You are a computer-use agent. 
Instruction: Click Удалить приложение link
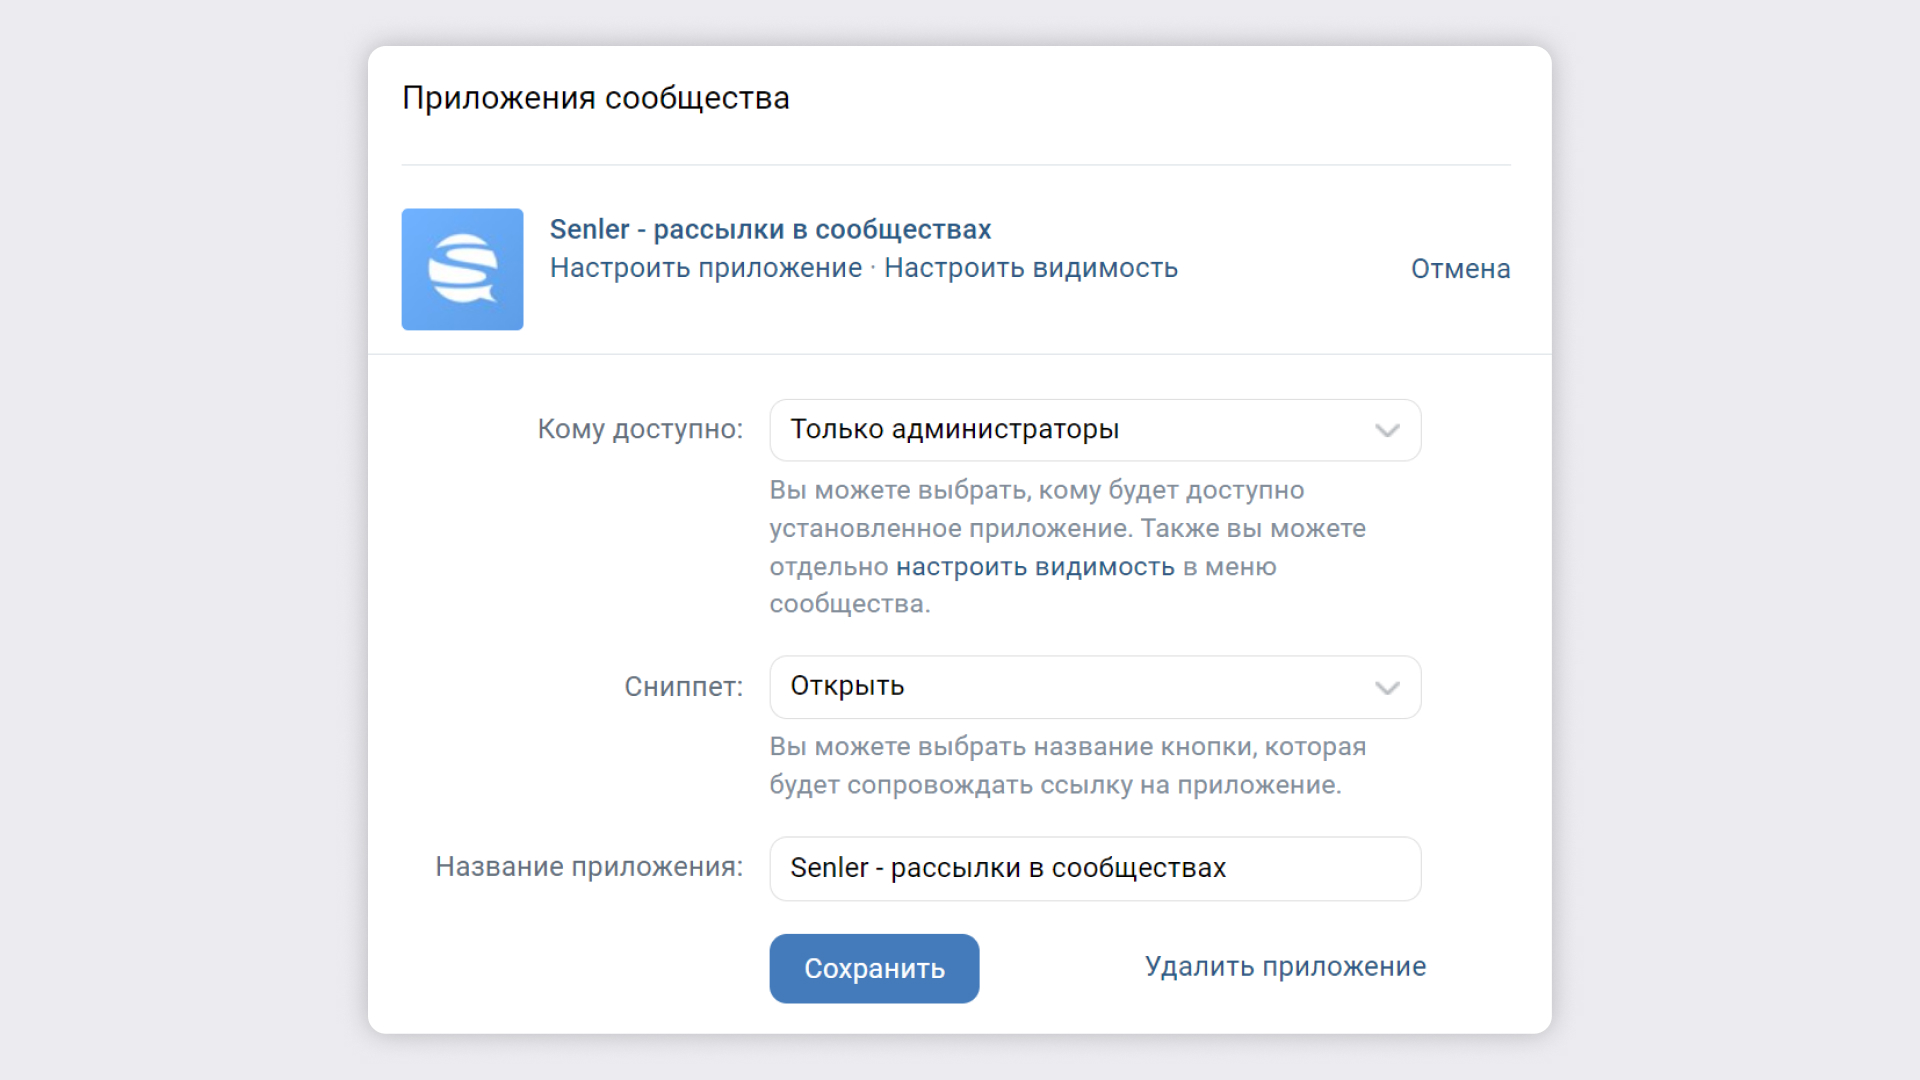click(1285, 967)
